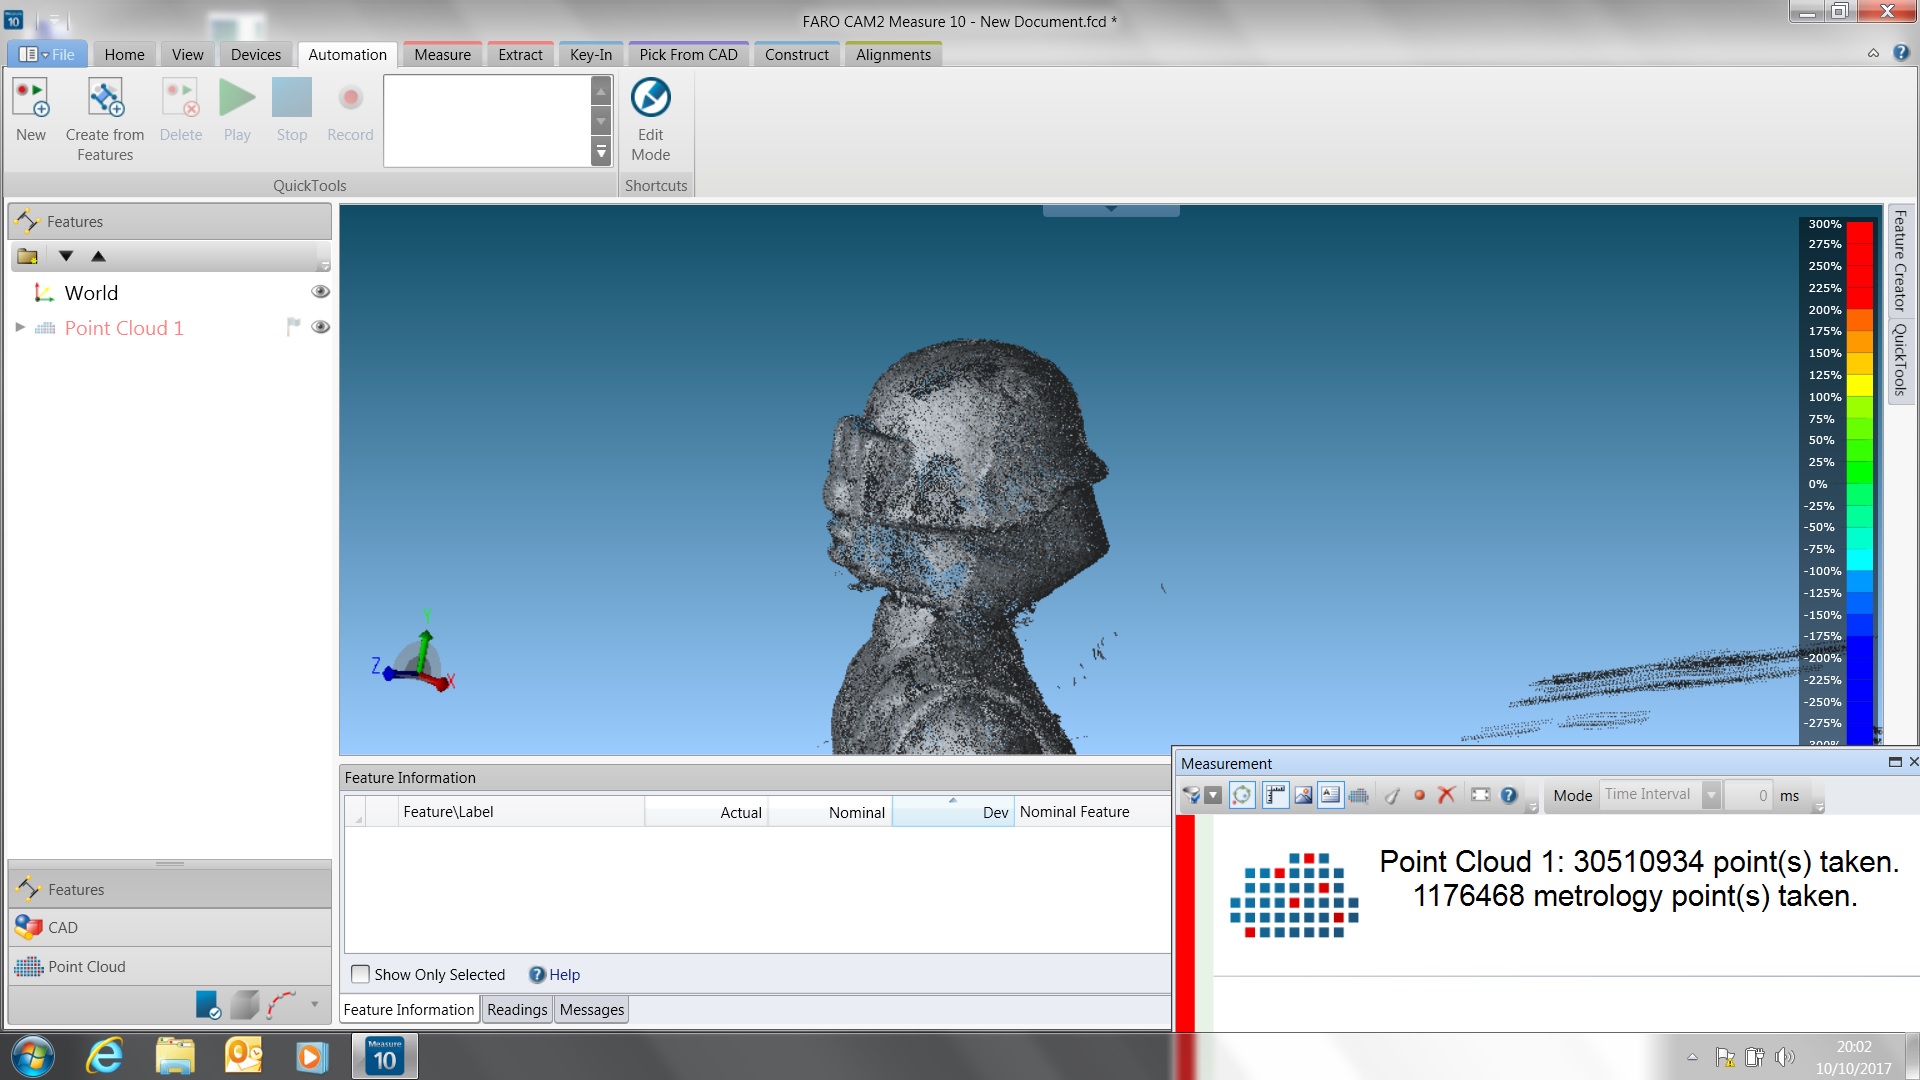
Task: Play the QuickTool
Action: tap(237, 98)
